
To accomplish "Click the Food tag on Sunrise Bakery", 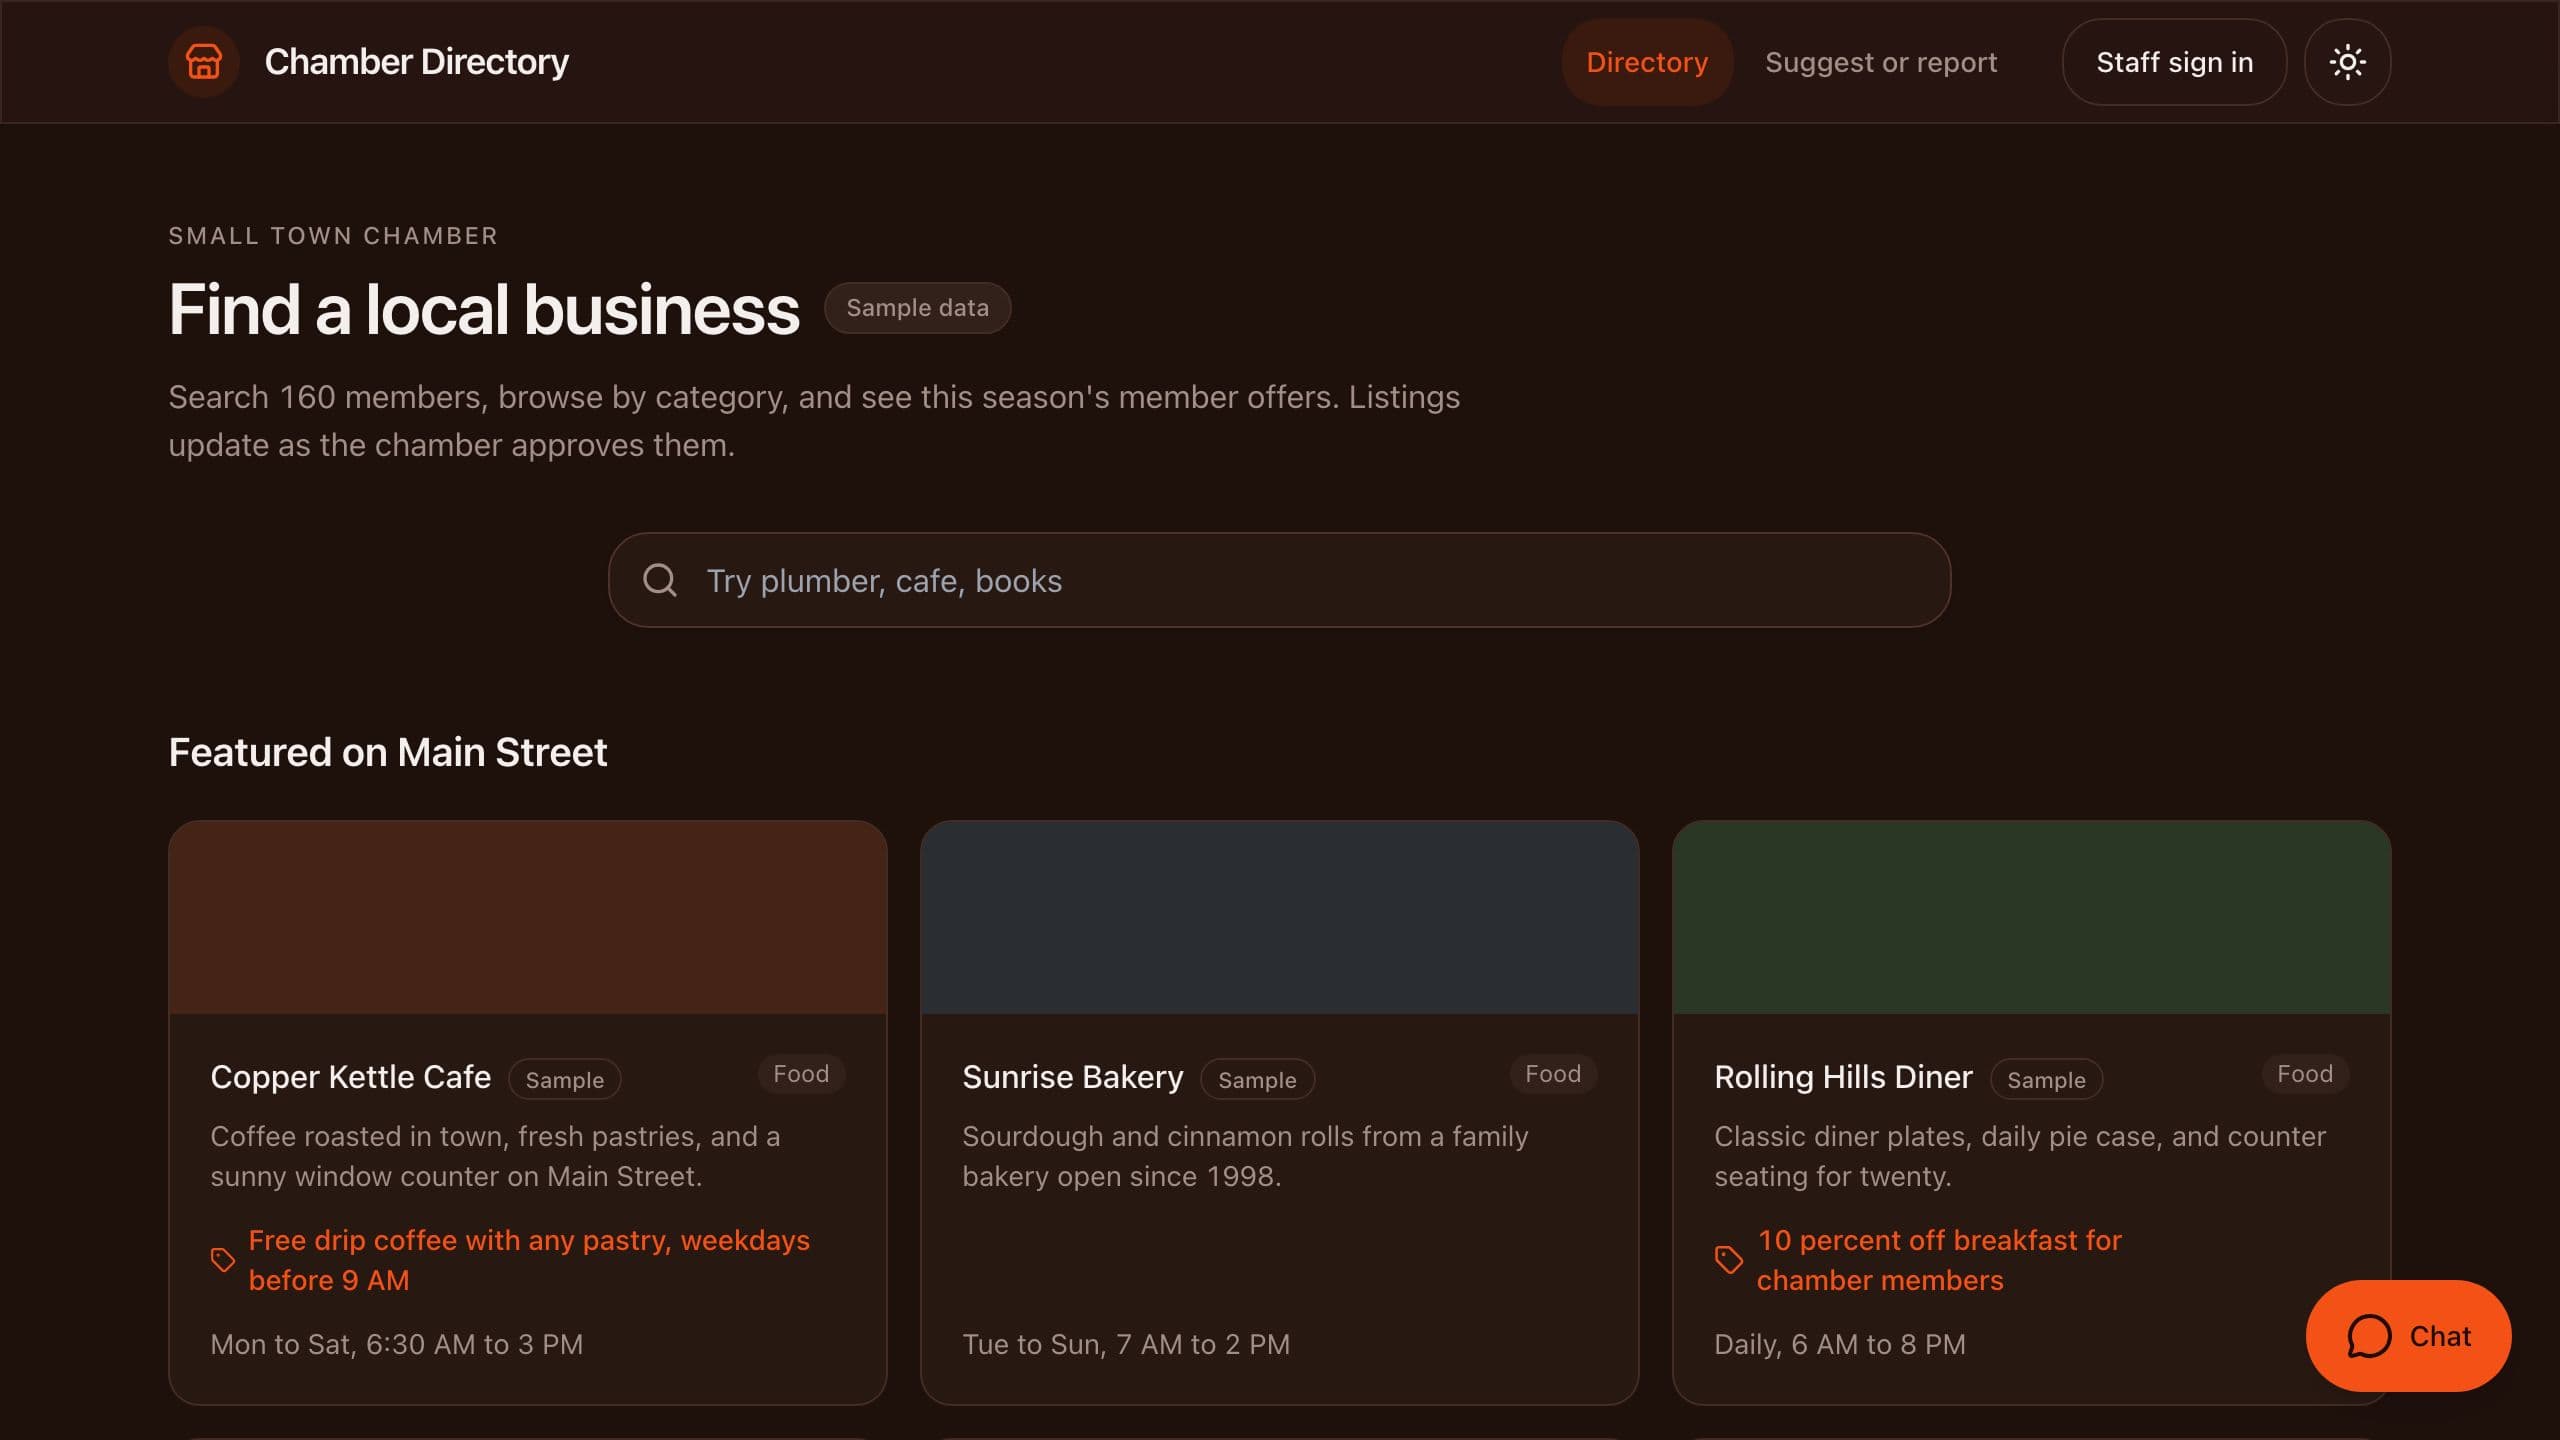I will coord(1553,1074).
